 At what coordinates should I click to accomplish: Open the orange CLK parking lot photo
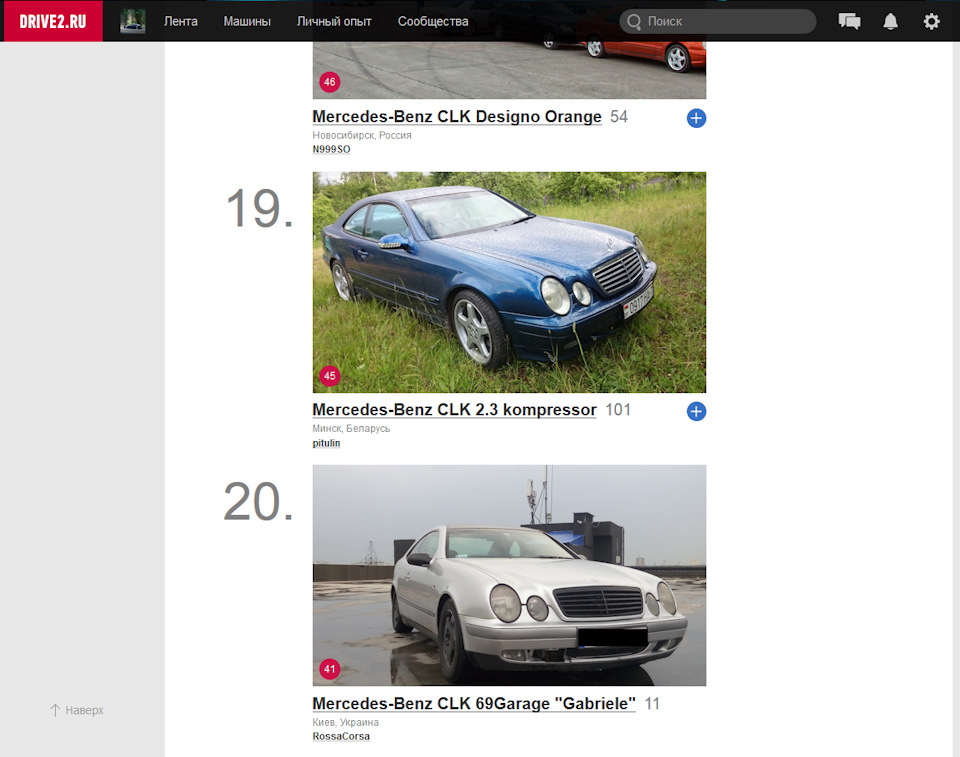tap(509, 70)
